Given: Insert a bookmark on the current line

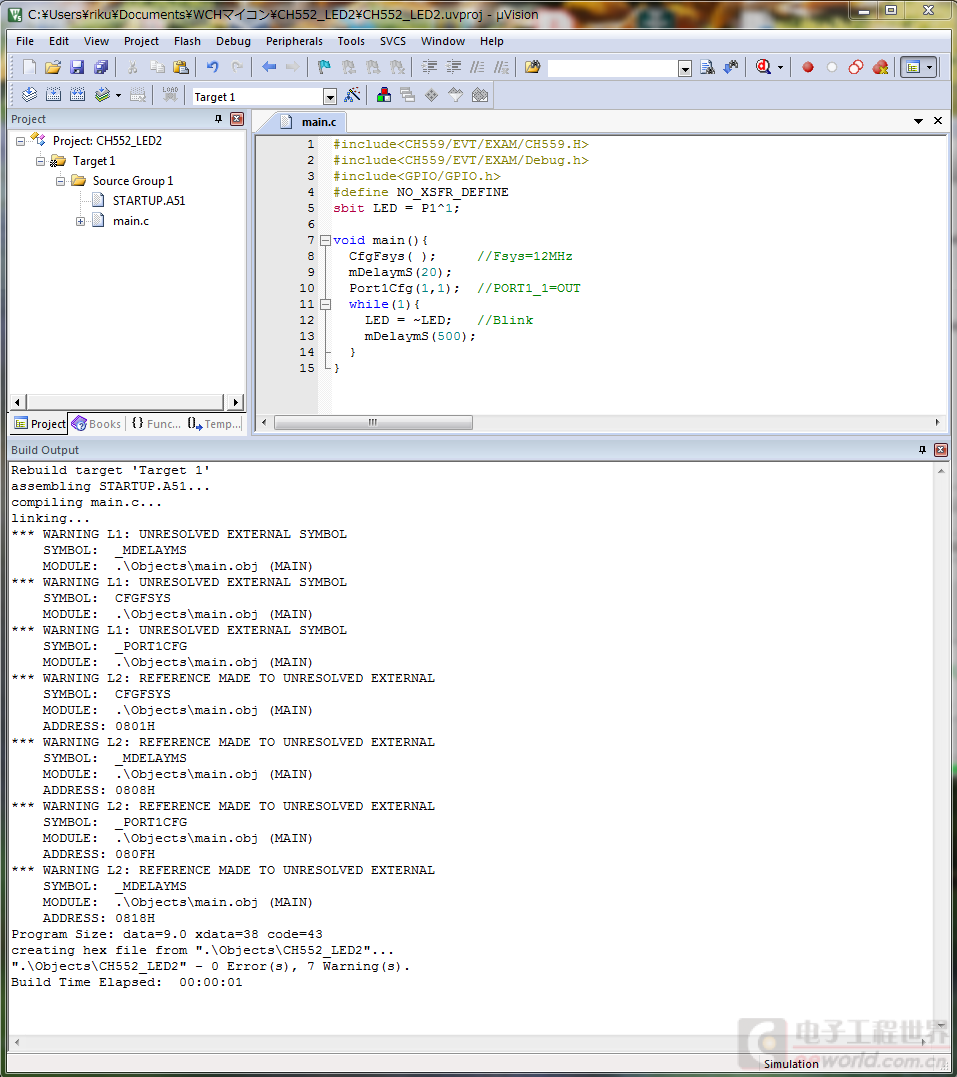Looking at the screenshot, I should coord(324,67).
